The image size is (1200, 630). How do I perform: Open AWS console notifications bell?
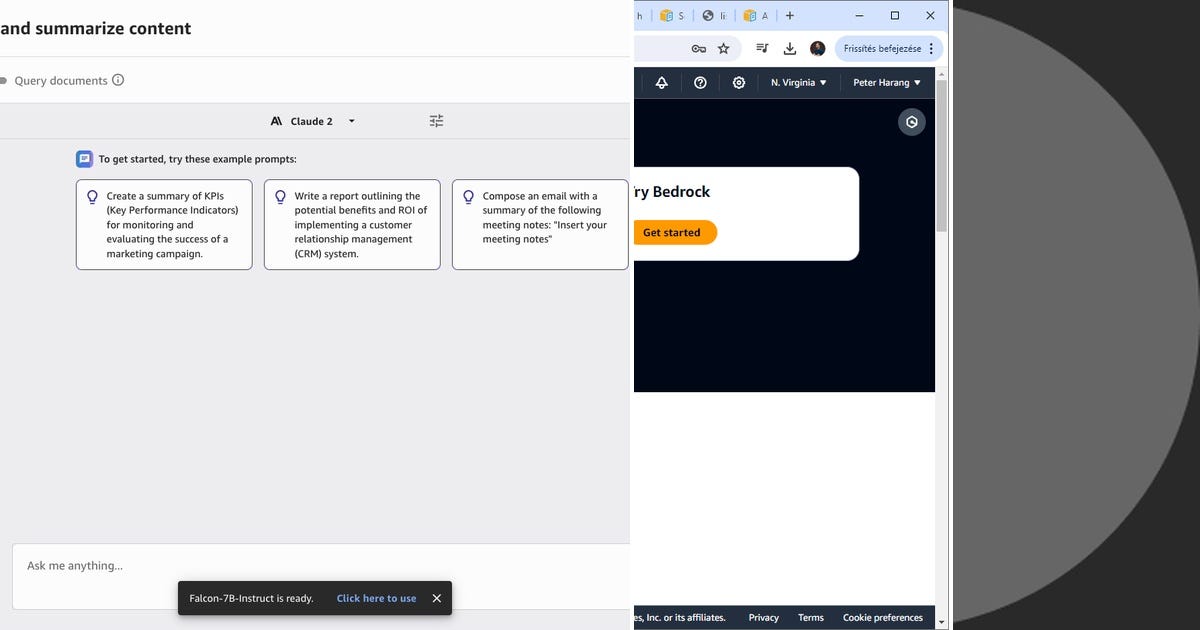661,83
